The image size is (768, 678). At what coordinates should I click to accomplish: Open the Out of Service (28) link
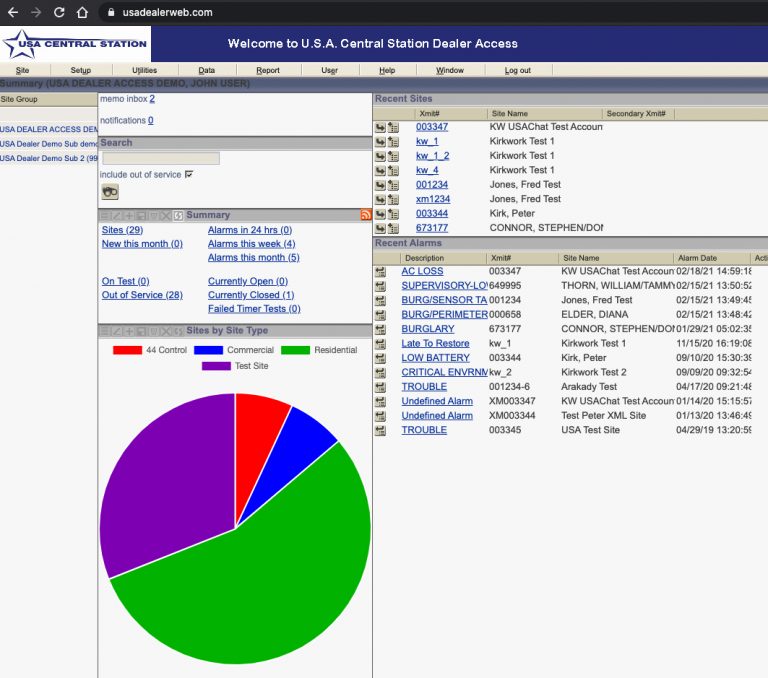[x=142, y=295]
